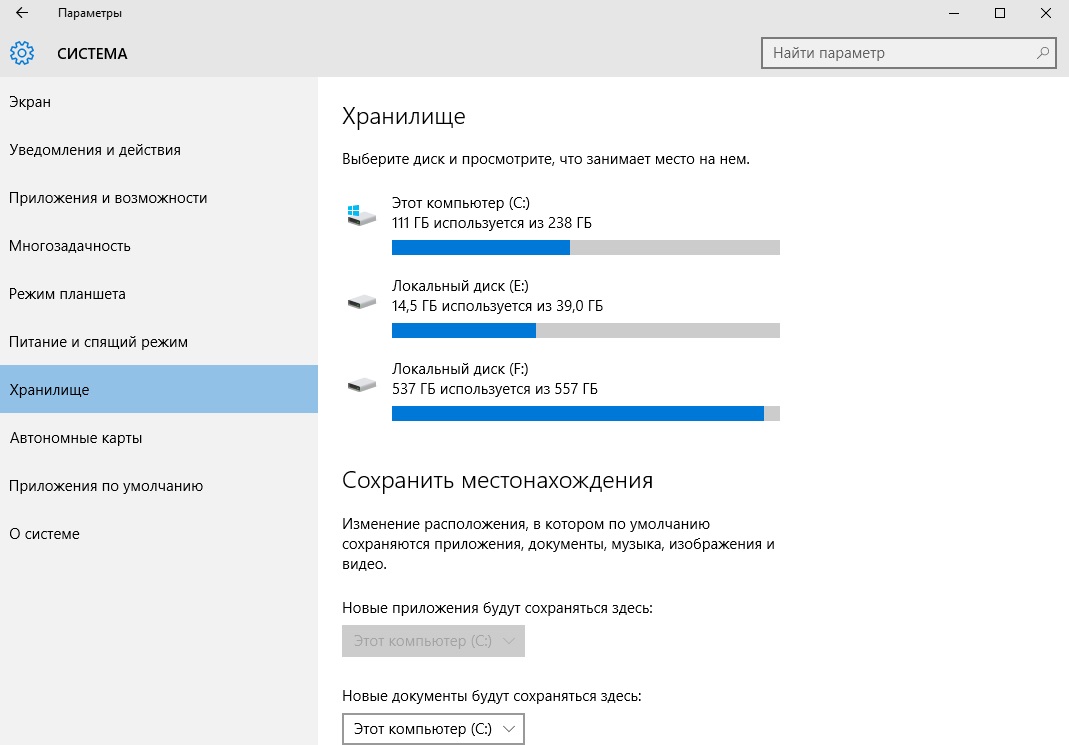Go back with the arrow icon
The height and width of the screenshot is (745, 1069).
click(x=22, y=13)
